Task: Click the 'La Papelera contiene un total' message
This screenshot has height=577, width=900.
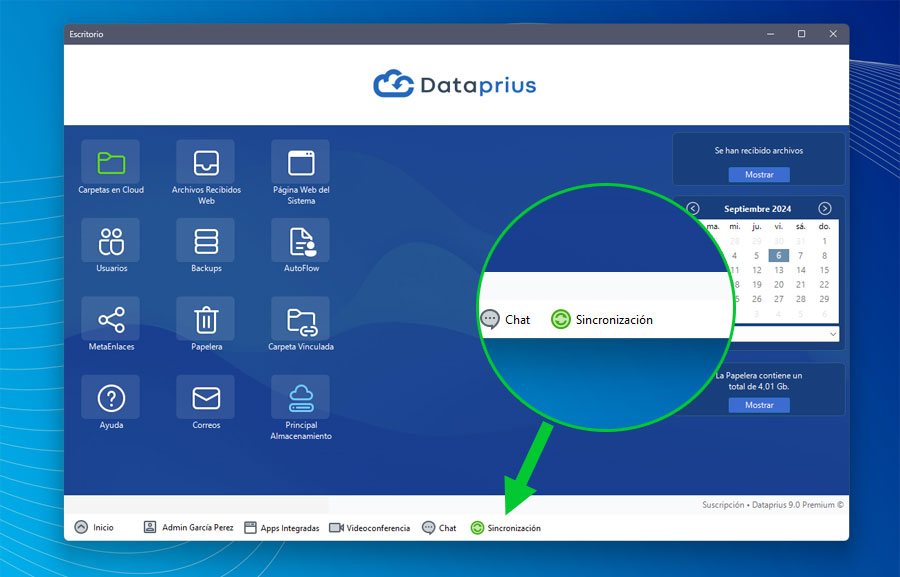Action: click(759, 381)
